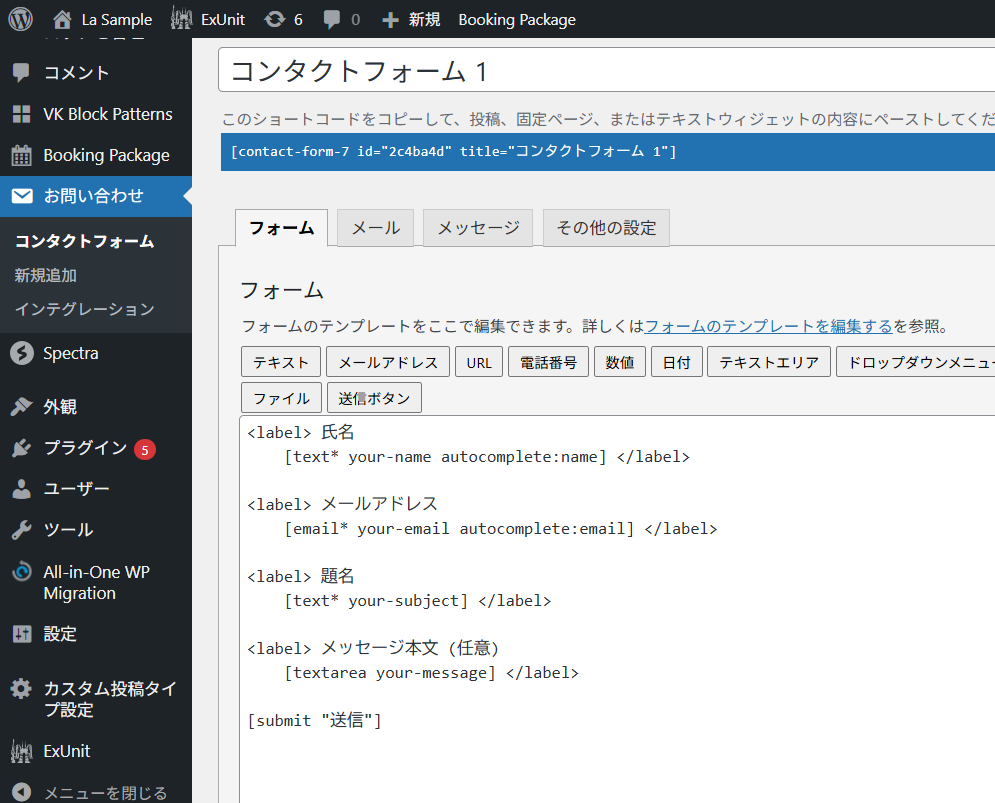Open the メッセージ tab
The image size is (995, 803).
pyautogui.click(x=478, y=228)
